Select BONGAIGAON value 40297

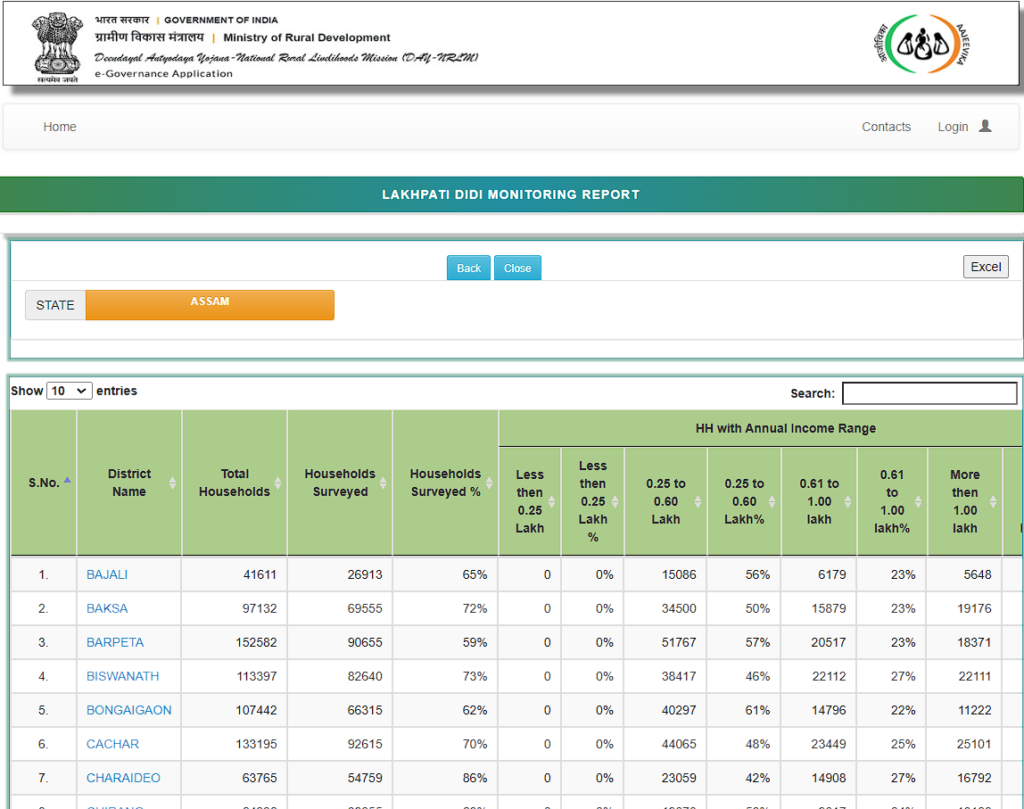coord(679,710)
